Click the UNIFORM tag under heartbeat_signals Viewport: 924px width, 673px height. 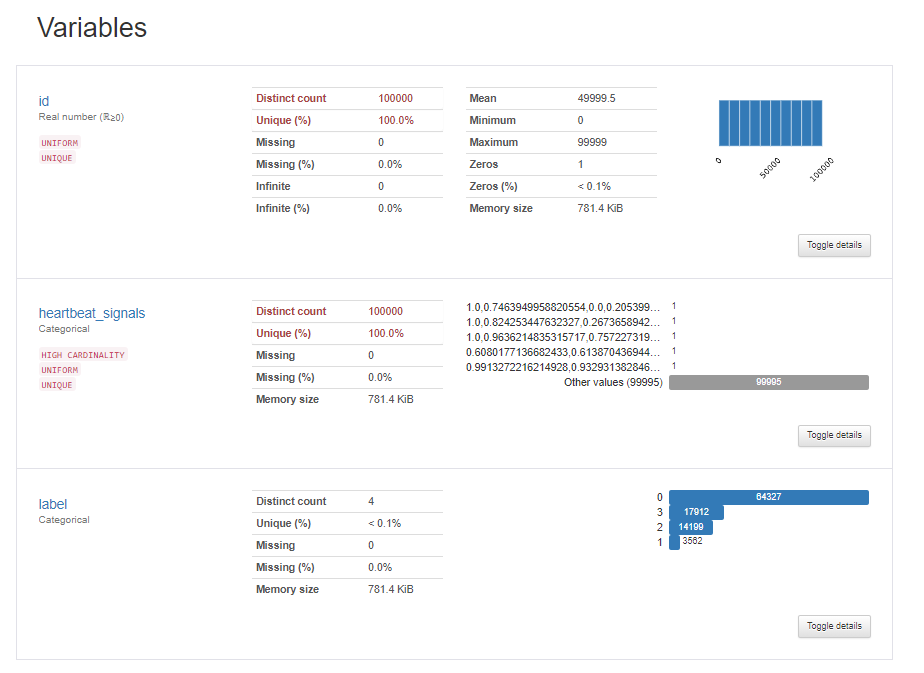coord(60,370)
